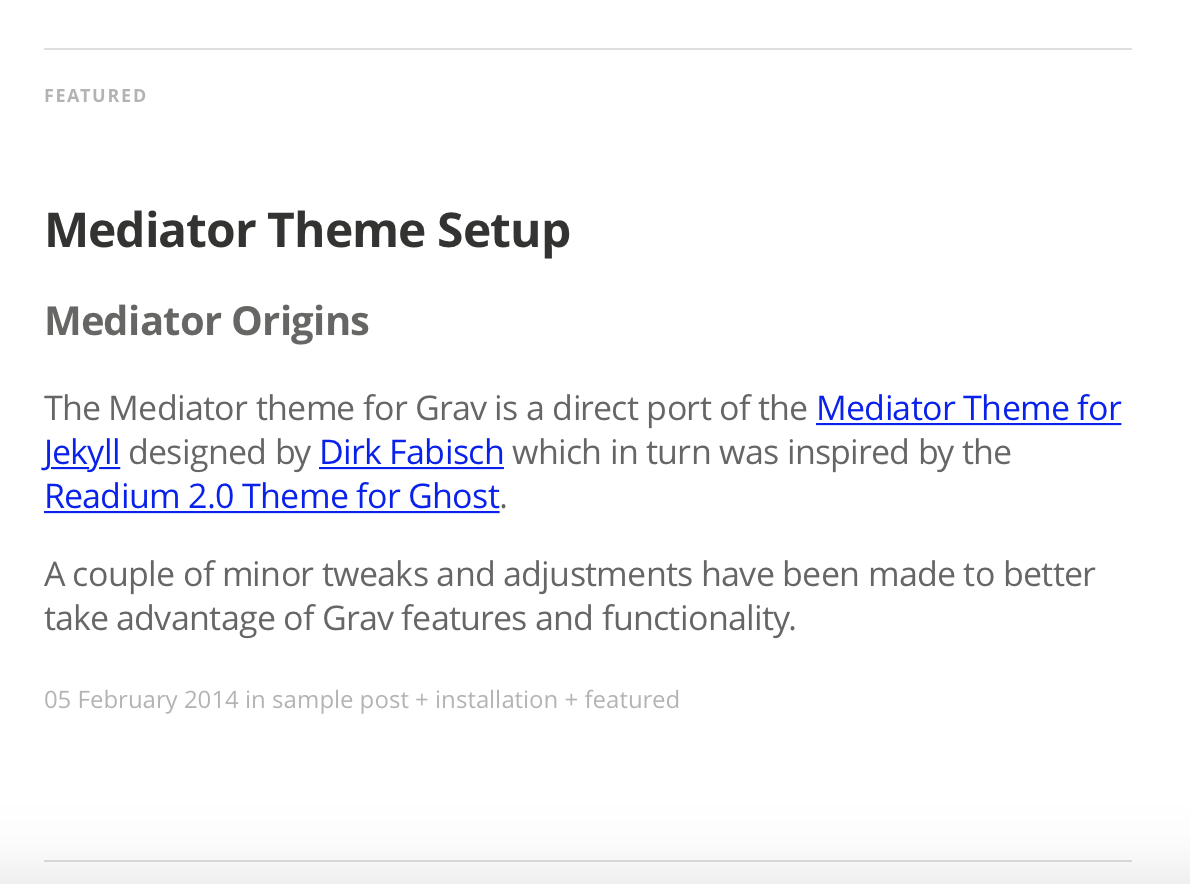Open the "sample post" tag
The image size is (1190, 884).
340,699
